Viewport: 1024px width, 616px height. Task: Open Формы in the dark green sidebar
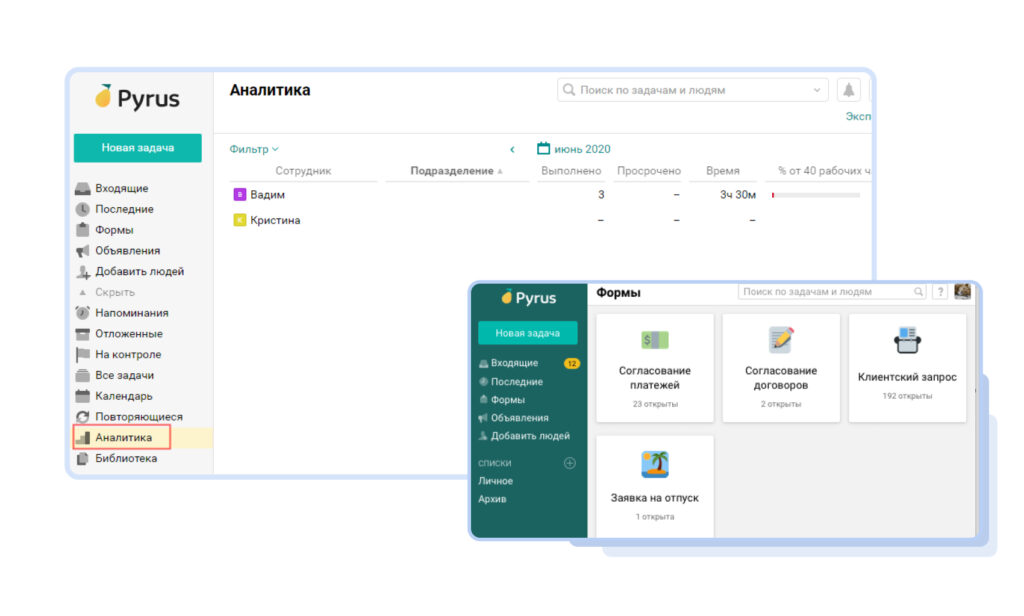coord(507,400)
